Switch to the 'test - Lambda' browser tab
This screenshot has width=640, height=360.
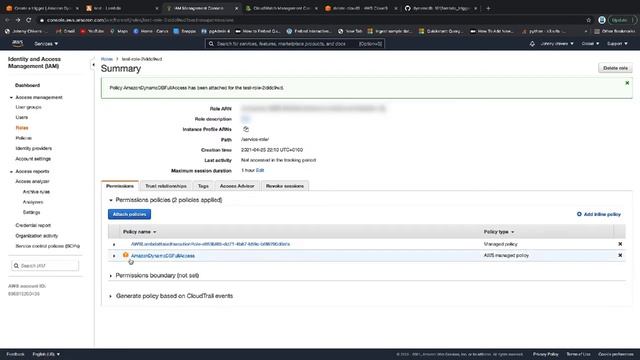121,8
